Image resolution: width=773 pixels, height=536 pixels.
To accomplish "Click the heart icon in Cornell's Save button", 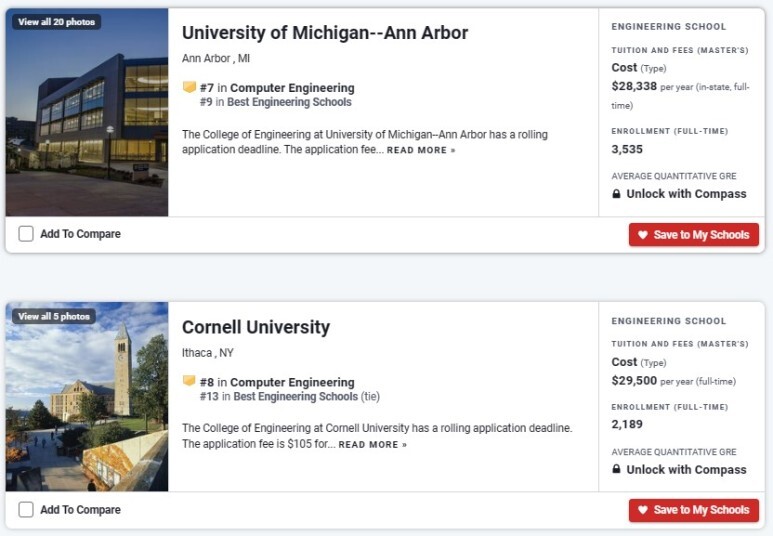I will pyautogui.click(x=642, y=510).
